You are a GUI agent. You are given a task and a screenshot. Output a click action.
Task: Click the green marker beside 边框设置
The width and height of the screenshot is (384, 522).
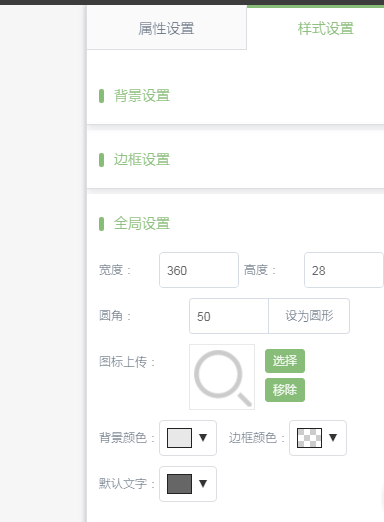point(102,160)
